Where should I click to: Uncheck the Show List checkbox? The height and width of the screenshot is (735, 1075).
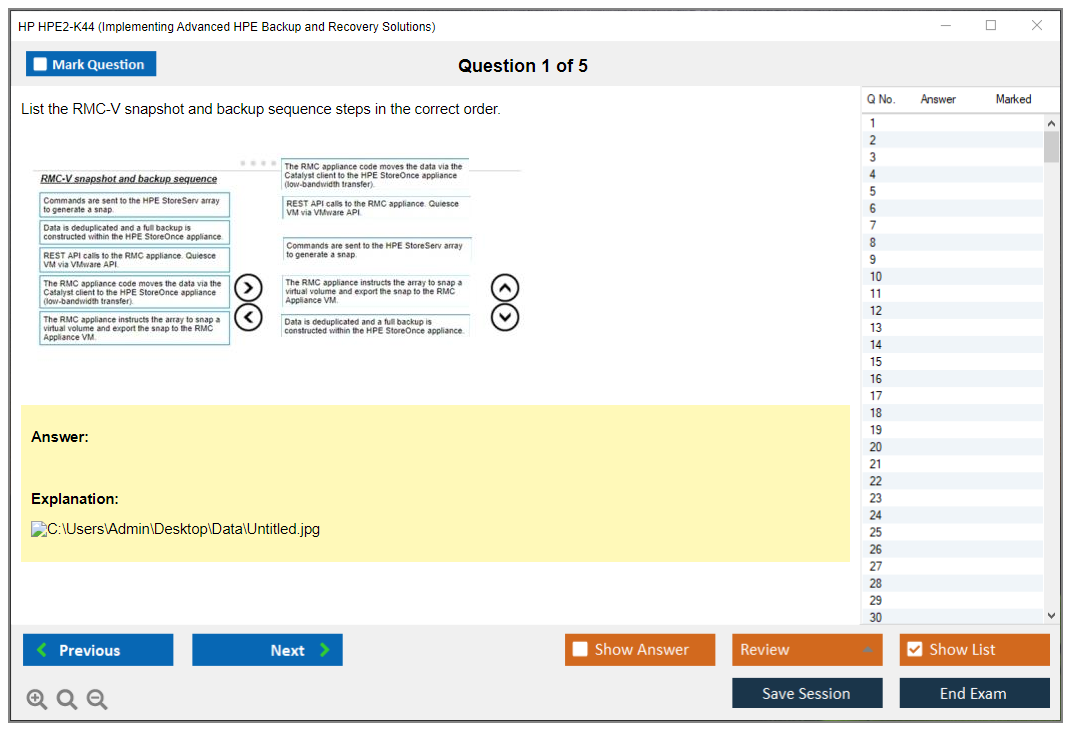[914, 650]
